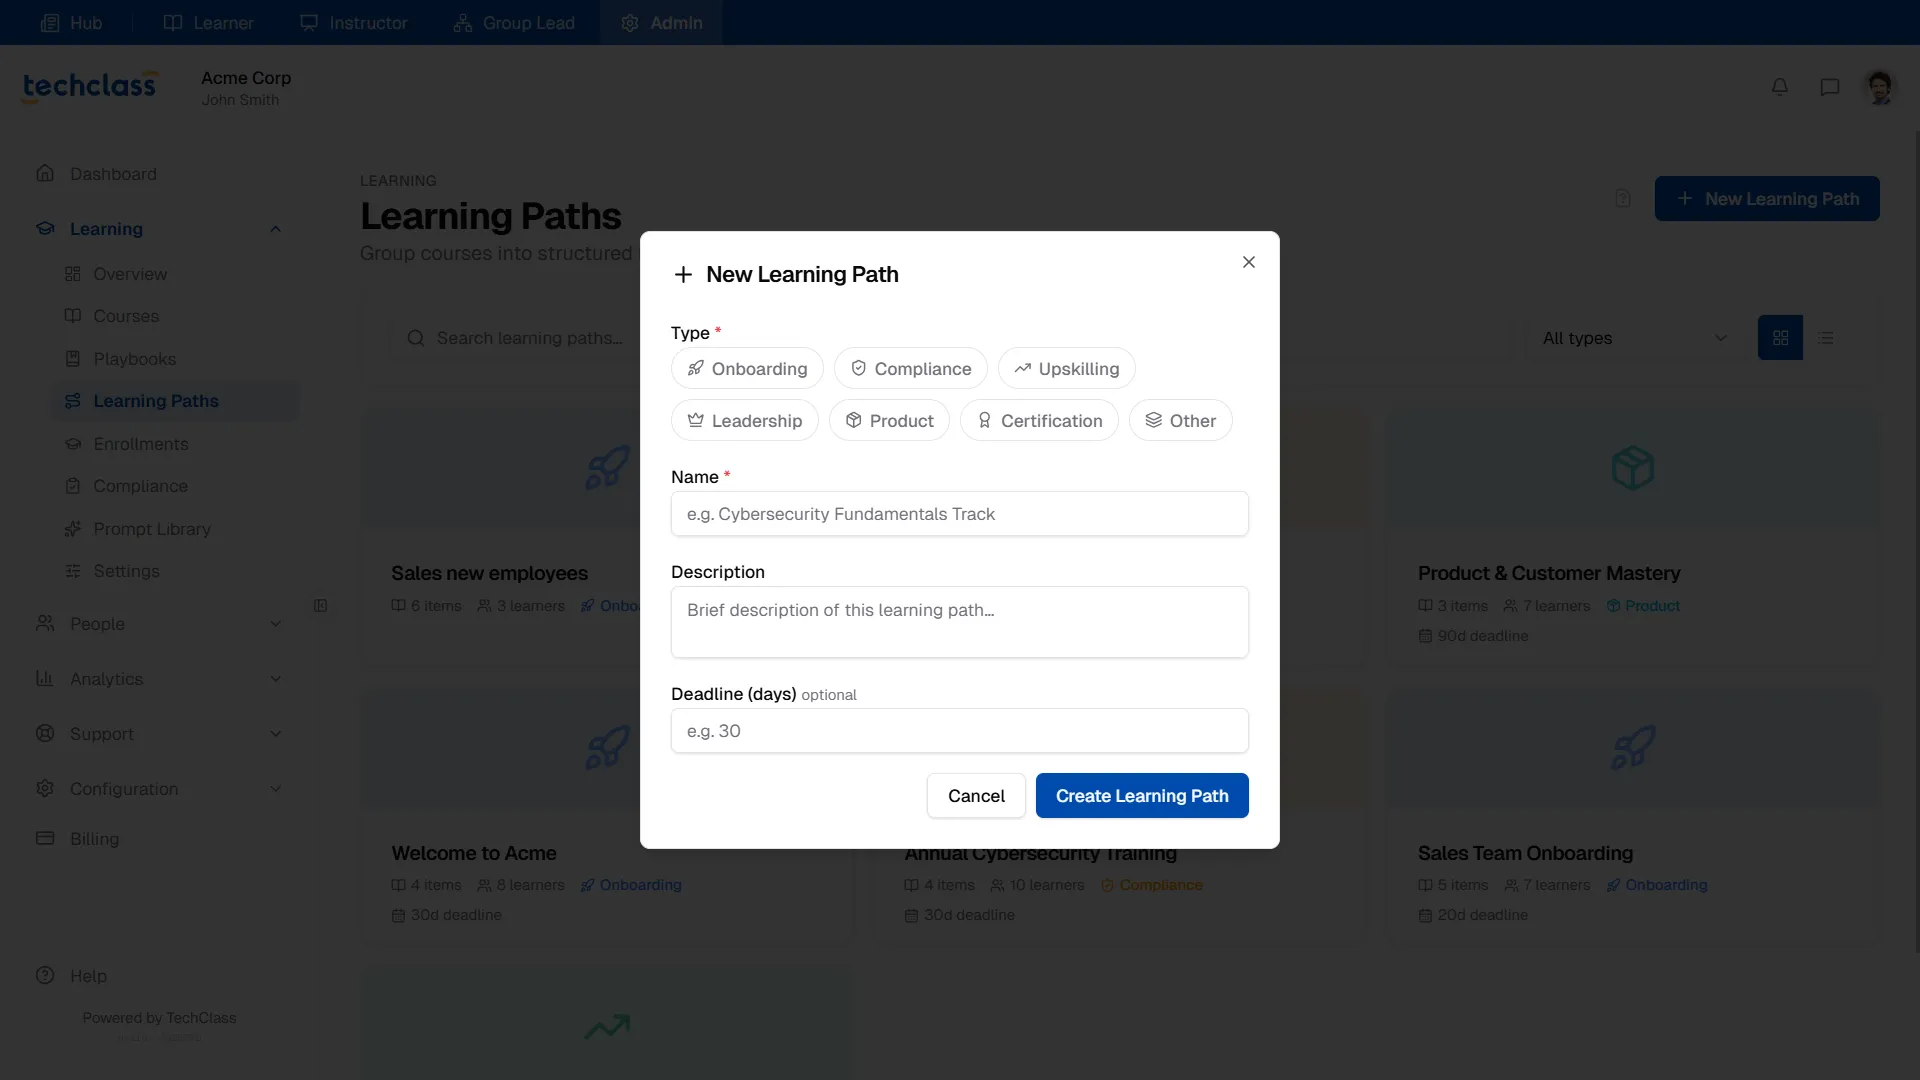
Task: Switch to grid view
Action: pos(1780,338)
